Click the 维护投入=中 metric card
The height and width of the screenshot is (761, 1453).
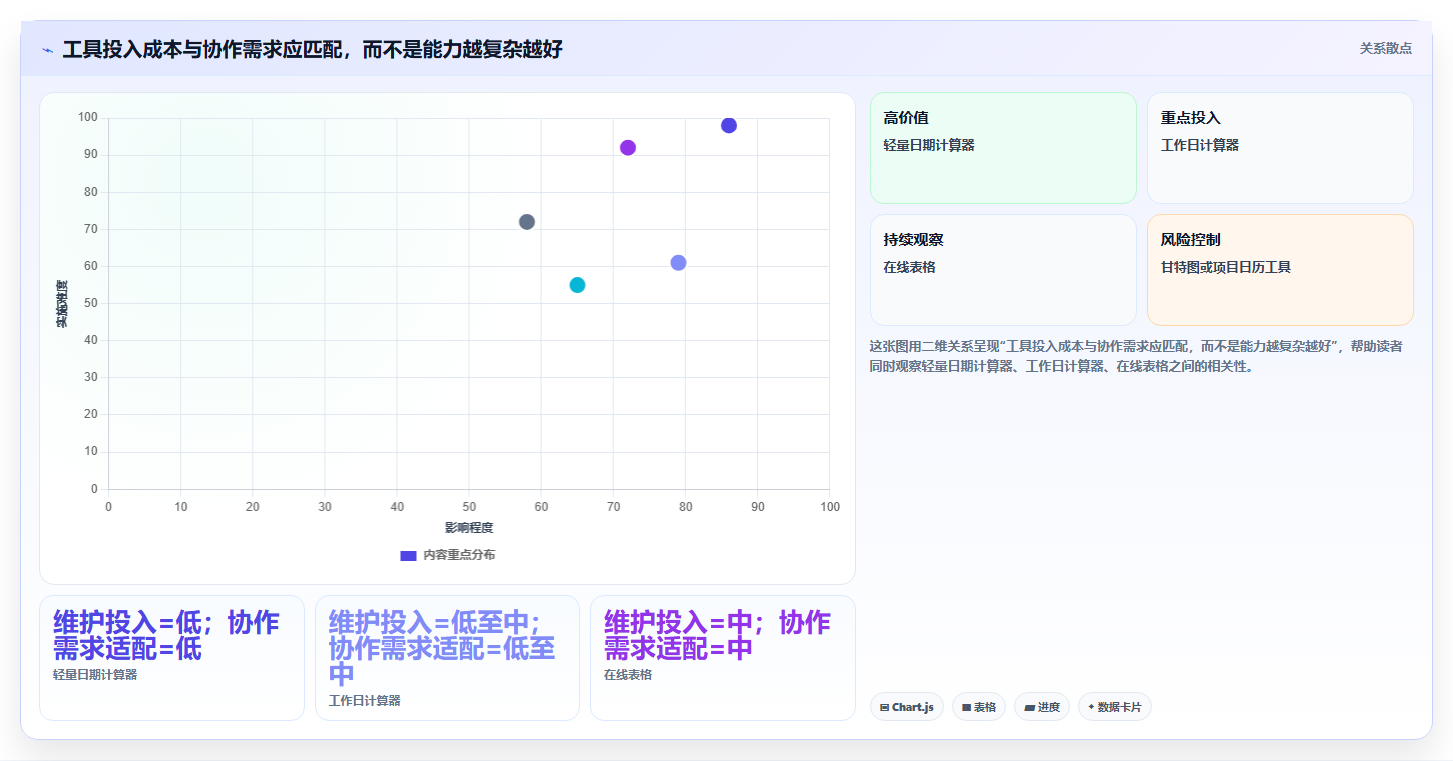723,658
